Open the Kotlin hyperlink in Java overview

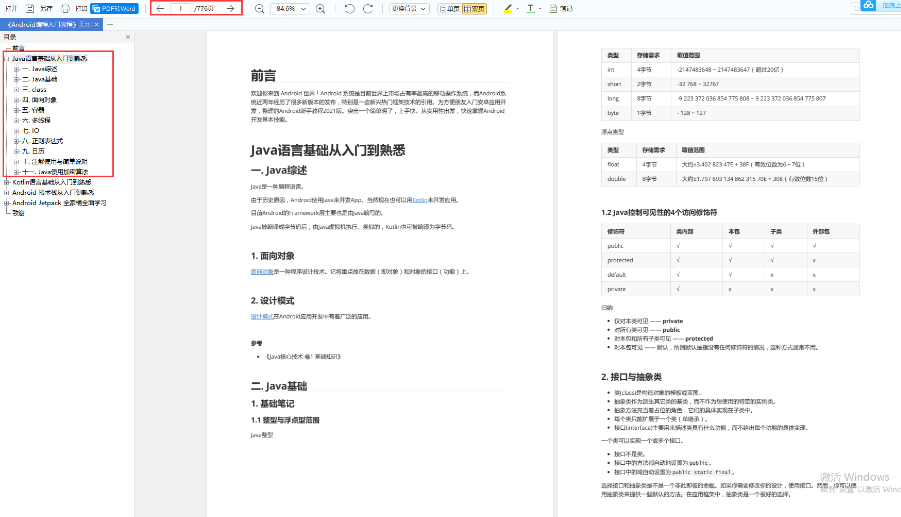point(392,200)
